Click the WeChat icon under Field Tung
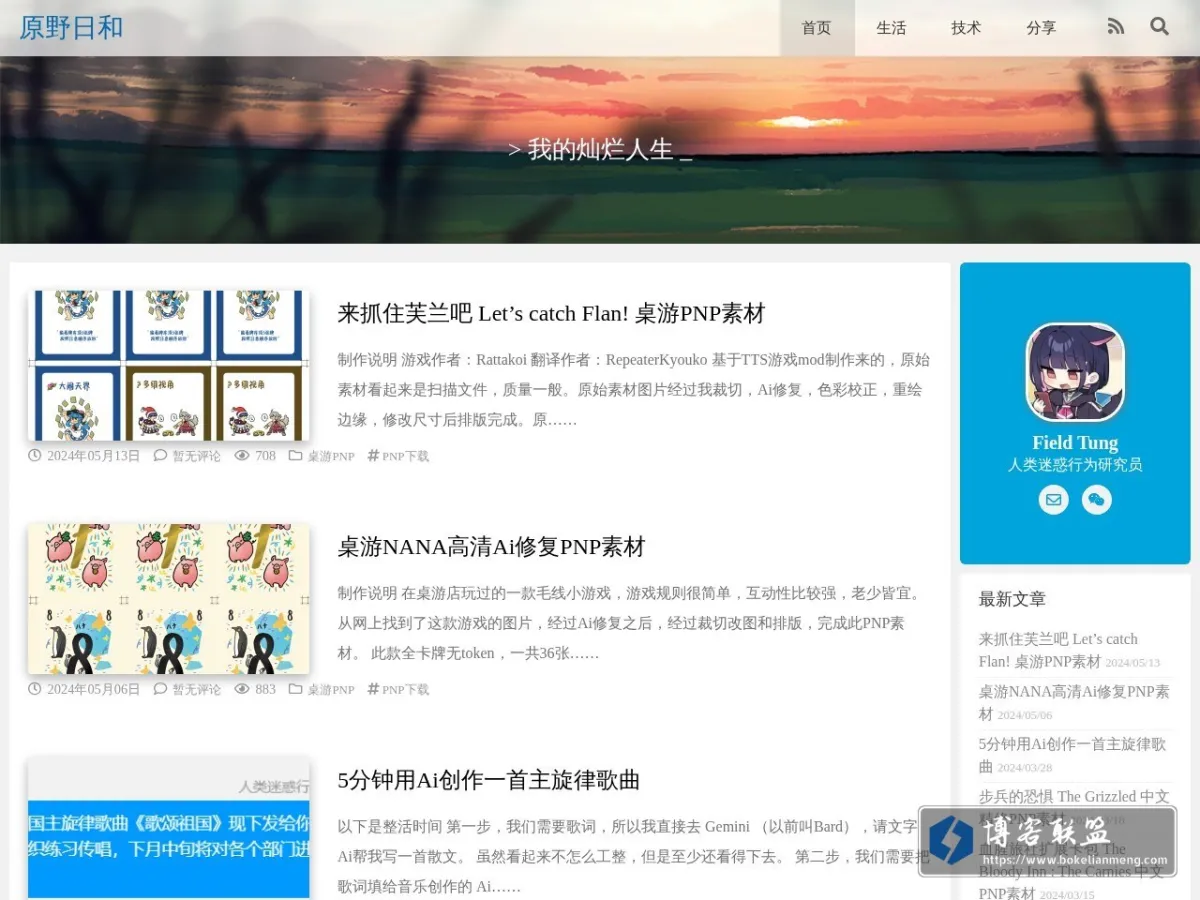This screenshot has width=1200, height=900. pyautogui.click(x=1097, y=500)
